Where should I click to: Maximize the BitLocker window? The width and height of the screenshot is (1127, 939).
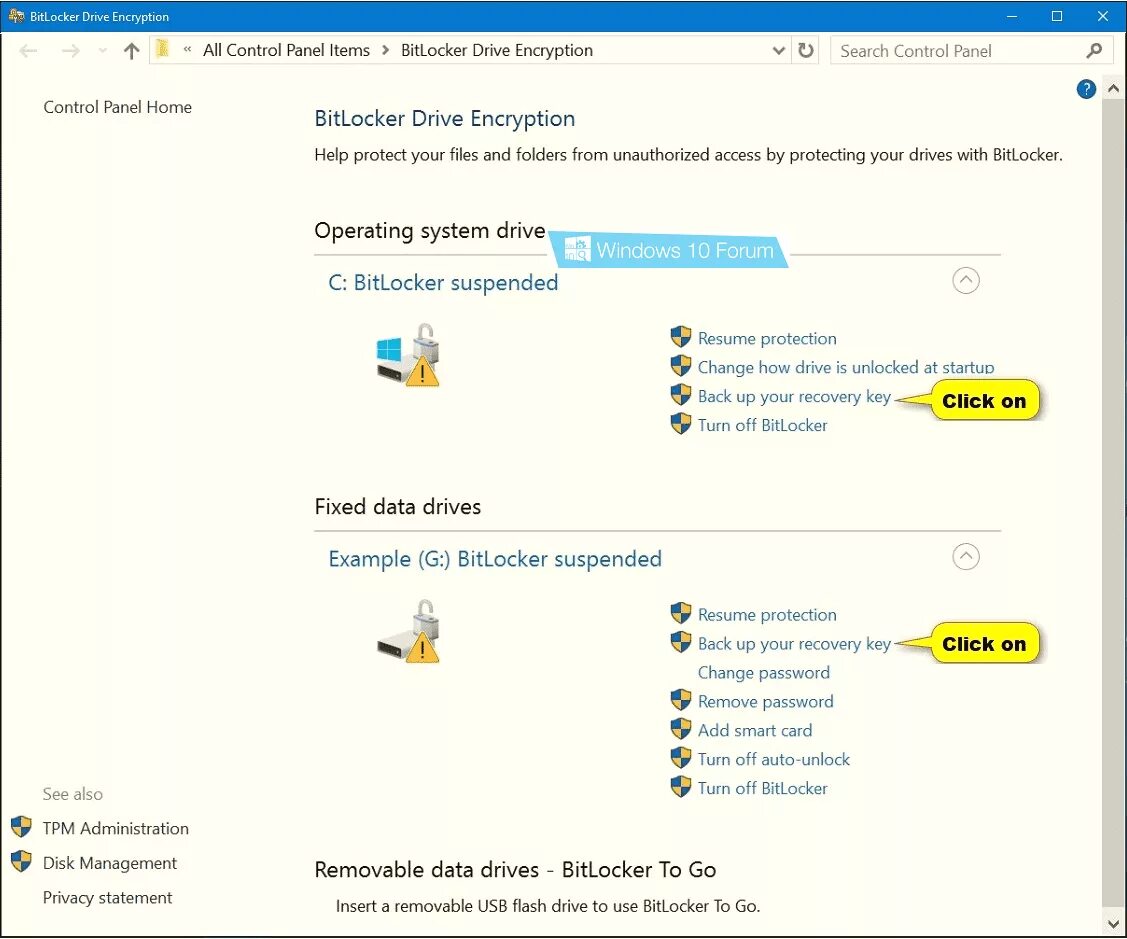click(x=1057, y=16)
